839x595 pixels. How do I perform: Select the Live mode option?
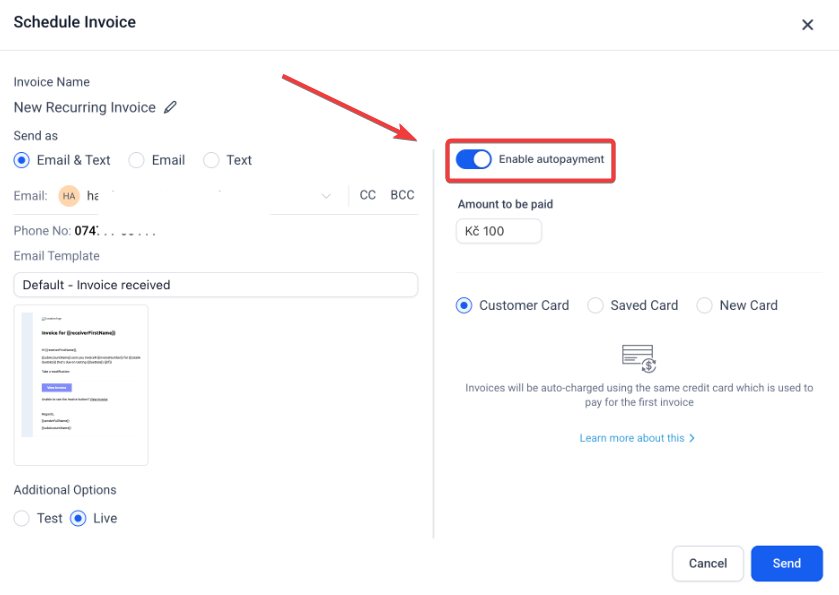click(78, 518)
